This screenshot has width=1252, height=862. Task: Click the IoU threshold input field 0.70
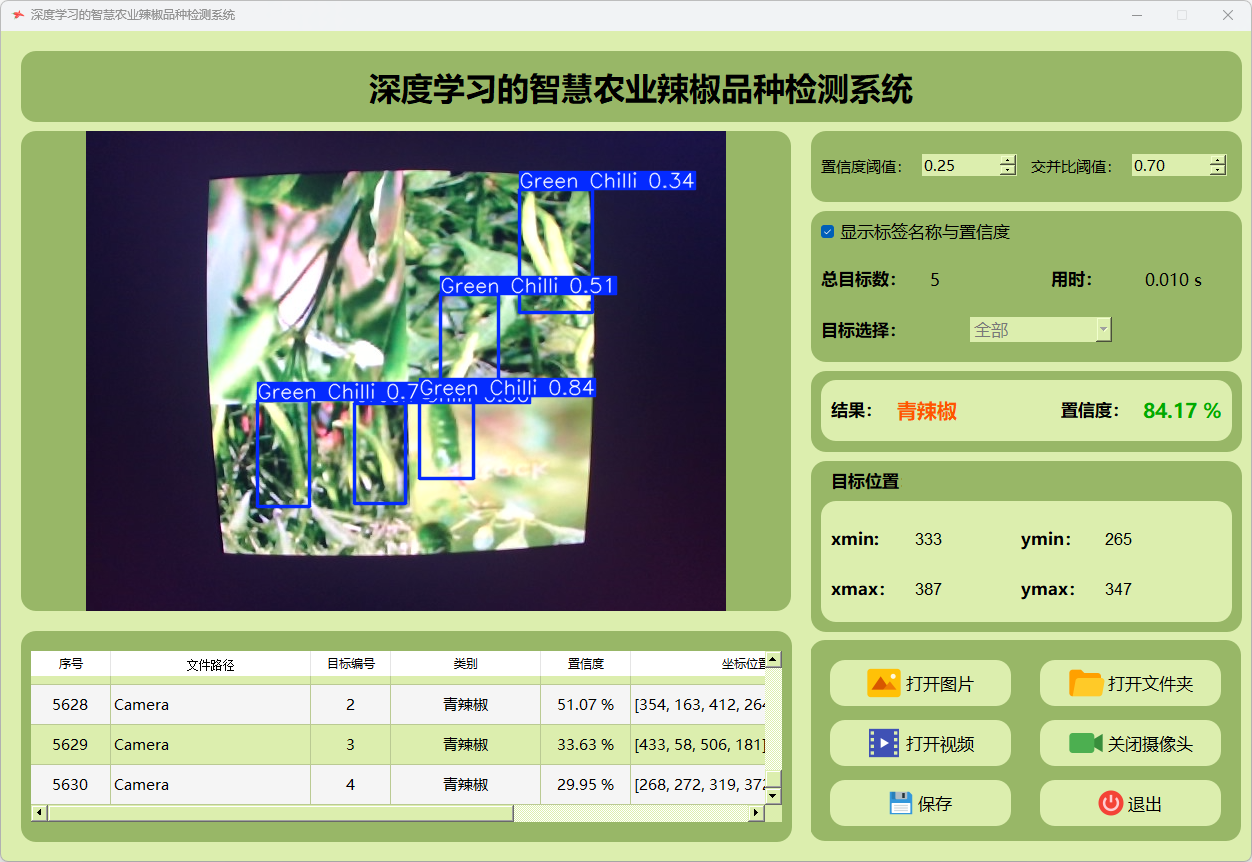coord(1169,166)
